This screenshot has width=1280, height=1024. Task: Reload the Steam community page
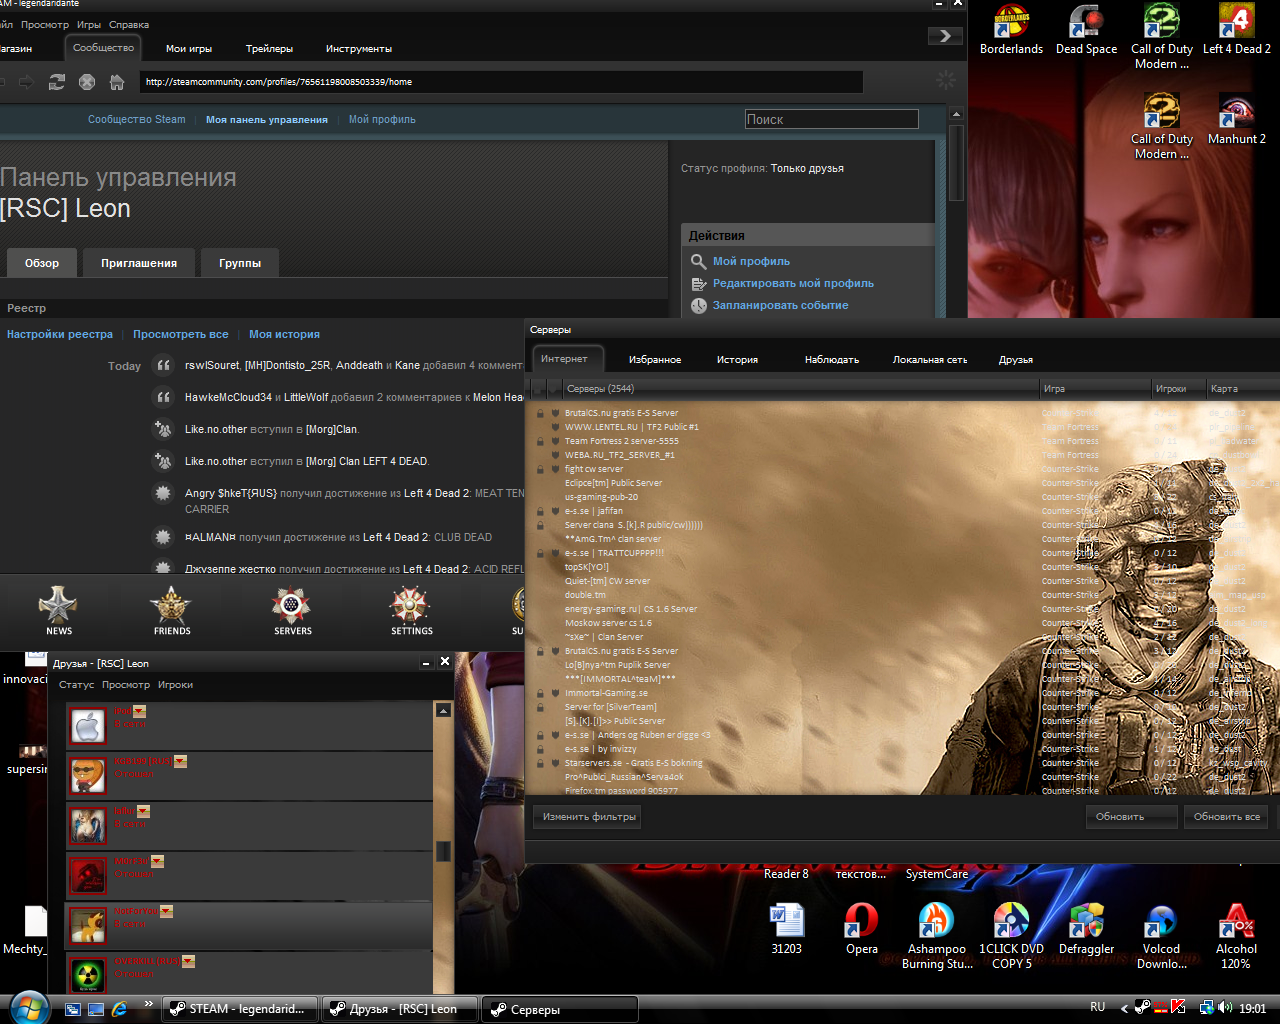(x=57, y=82)
